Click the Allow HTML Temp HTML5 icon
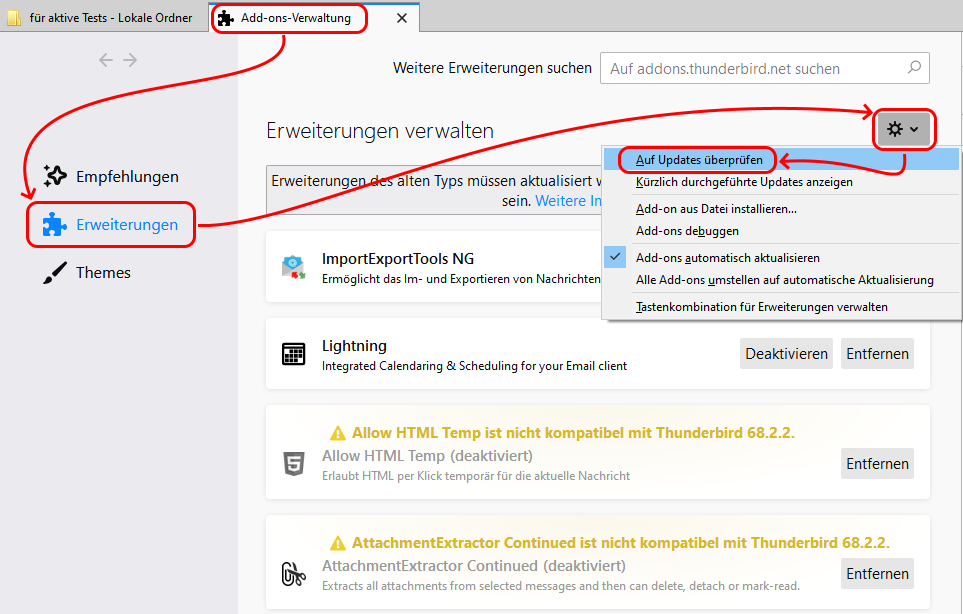The width and height of the screenshot is (963, 614). 294,464
